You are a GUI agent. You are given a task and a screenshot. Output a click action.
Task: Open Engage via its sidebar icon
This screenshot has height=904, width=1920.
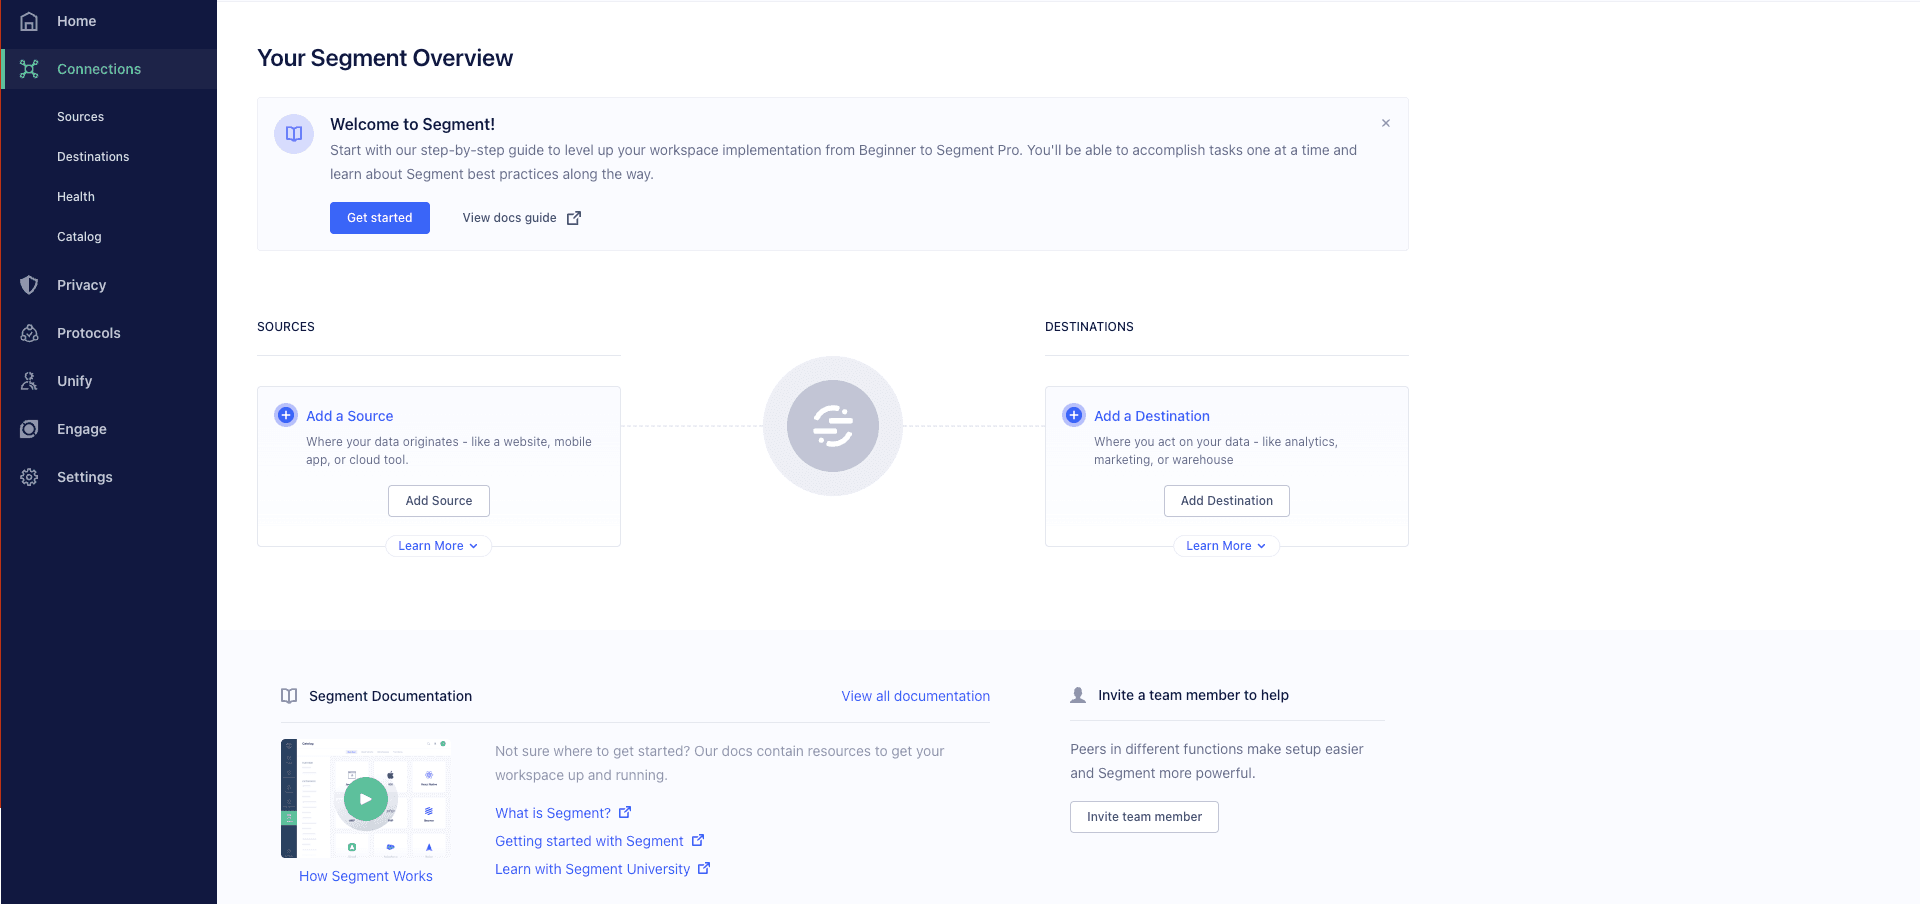point(29,429)
